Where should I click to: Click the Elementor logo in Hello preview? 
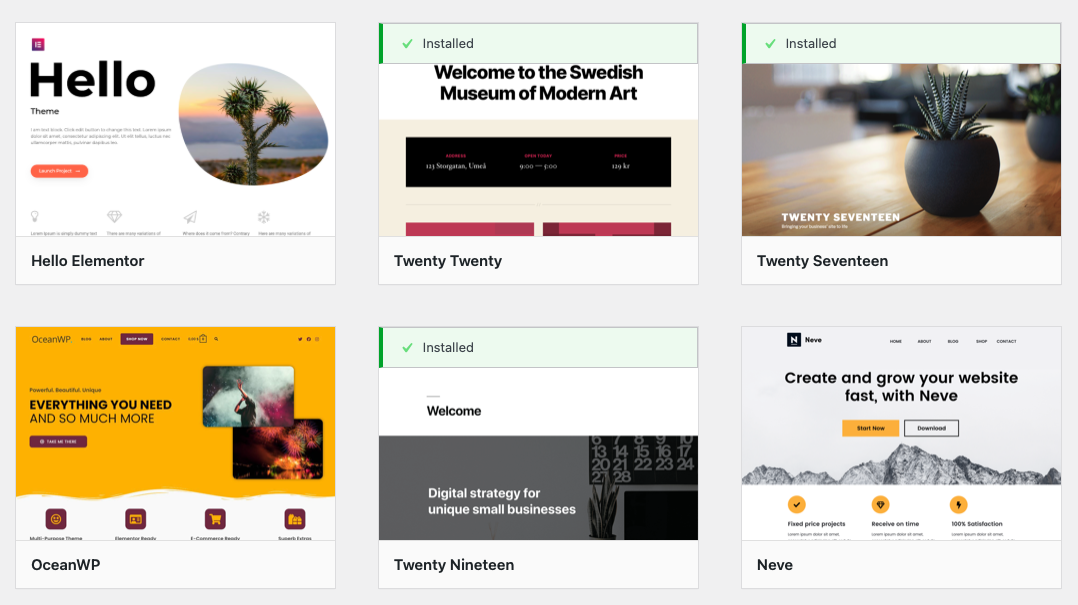pyautogui.click(x=38, y=44)
